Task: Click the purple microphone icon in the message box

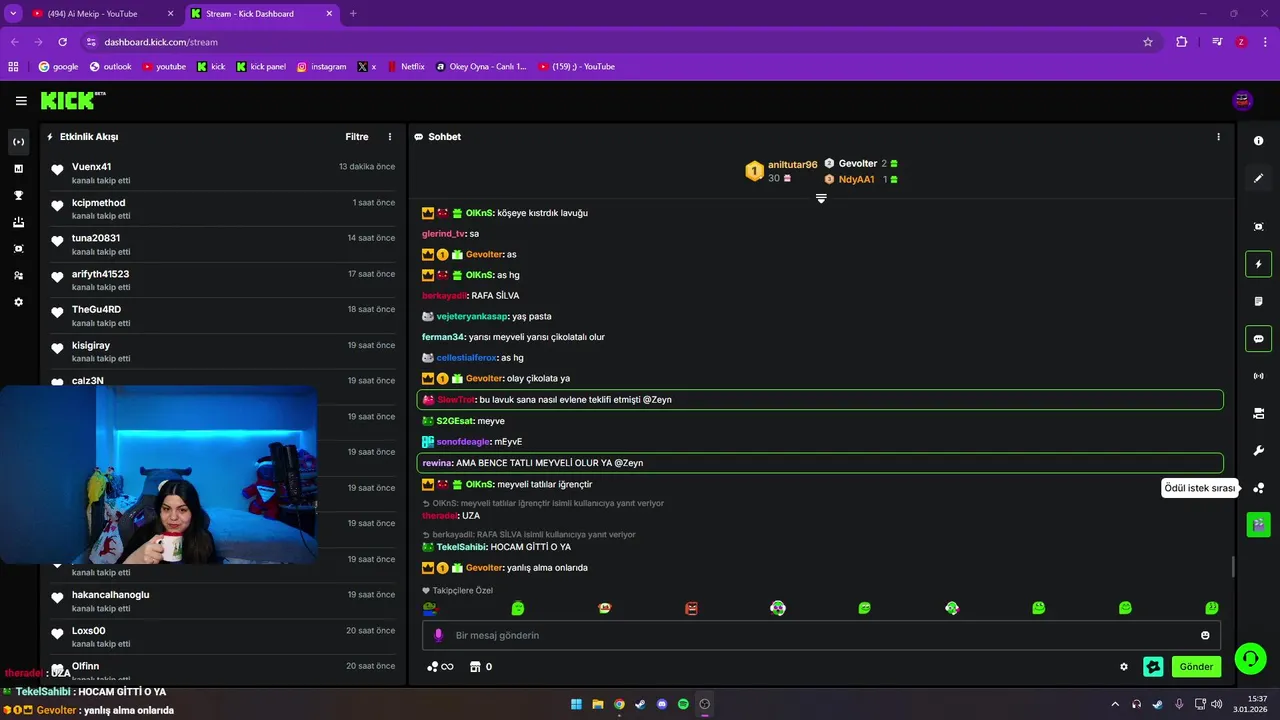Action: 438,635
